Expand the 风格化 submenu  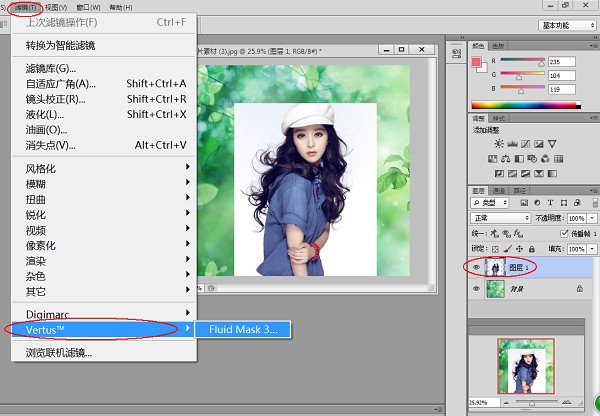tap(105, 168)
